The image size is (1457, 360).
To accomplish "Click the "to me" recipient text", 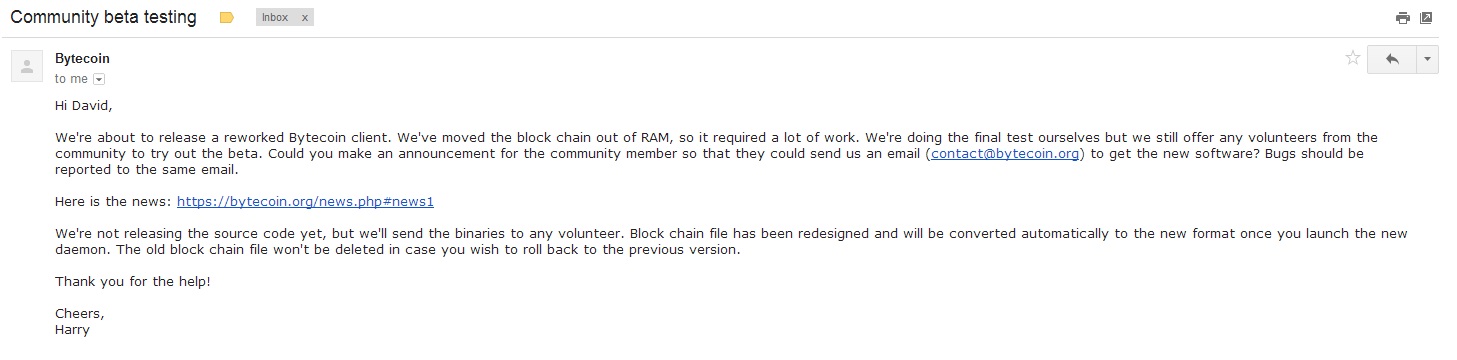I will click(71, 79).
